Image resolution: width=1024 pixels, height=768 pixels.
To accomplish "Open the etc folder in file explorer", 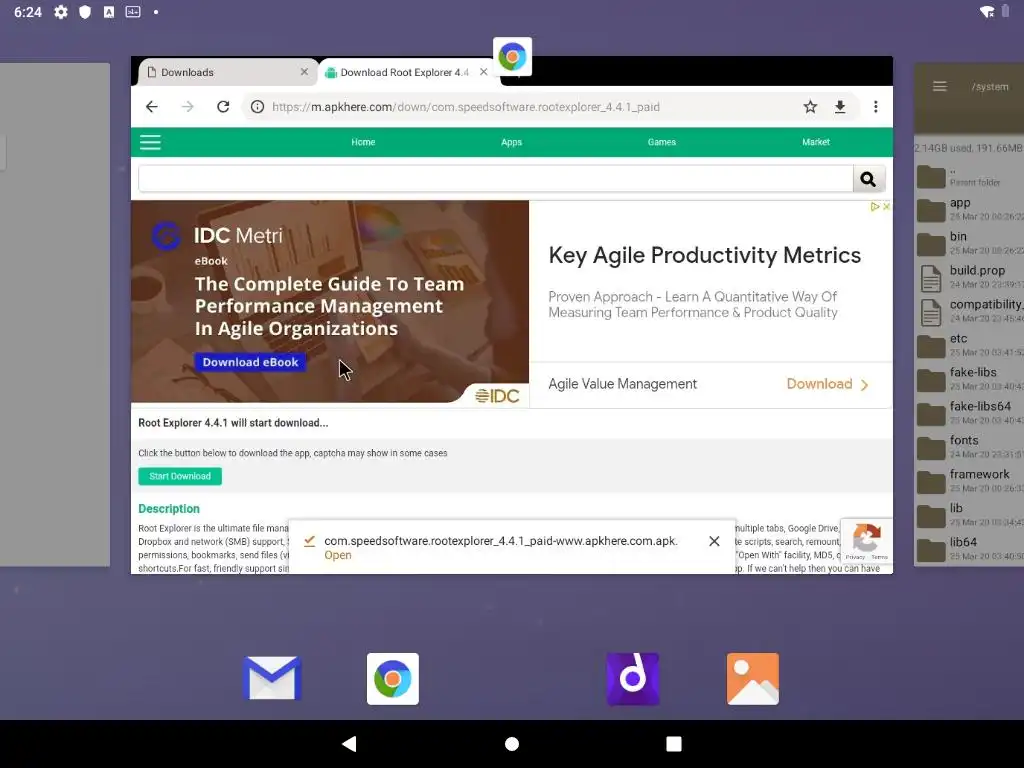I will (x=970, y=345).
